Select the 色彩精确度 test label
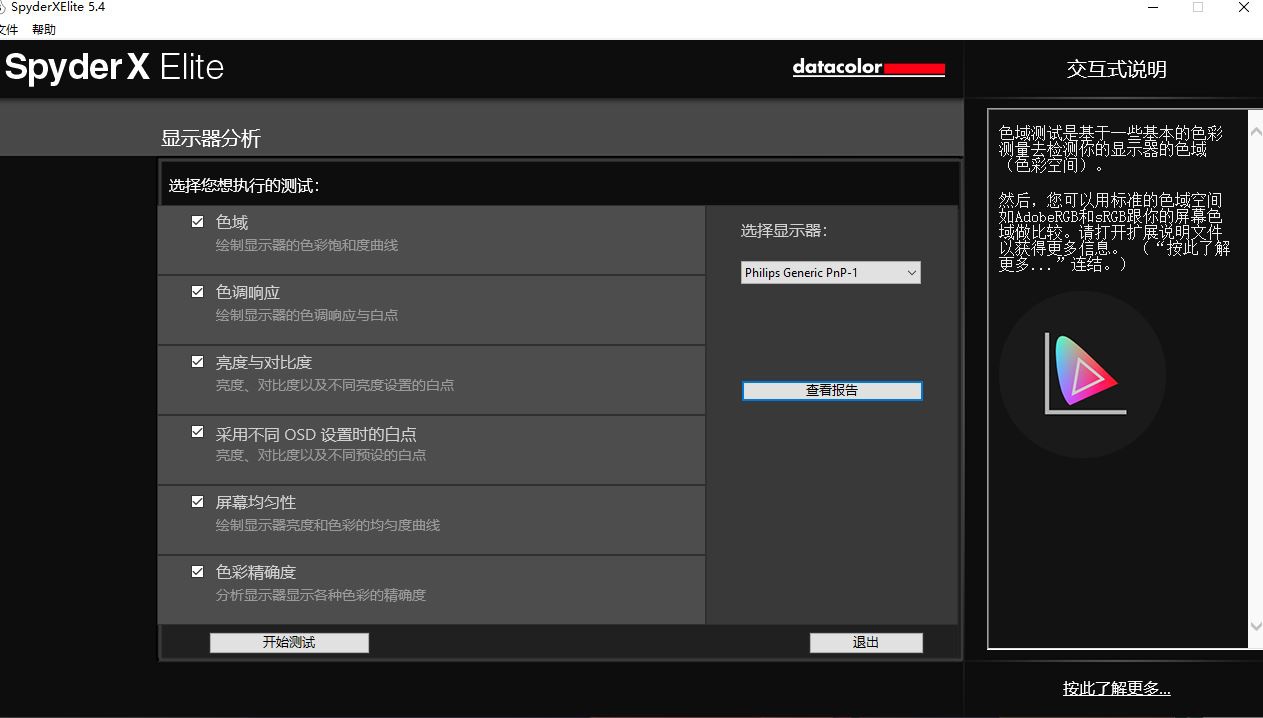Image resolution: width=1263 pixels, height=718 pixels. (256, 572)
